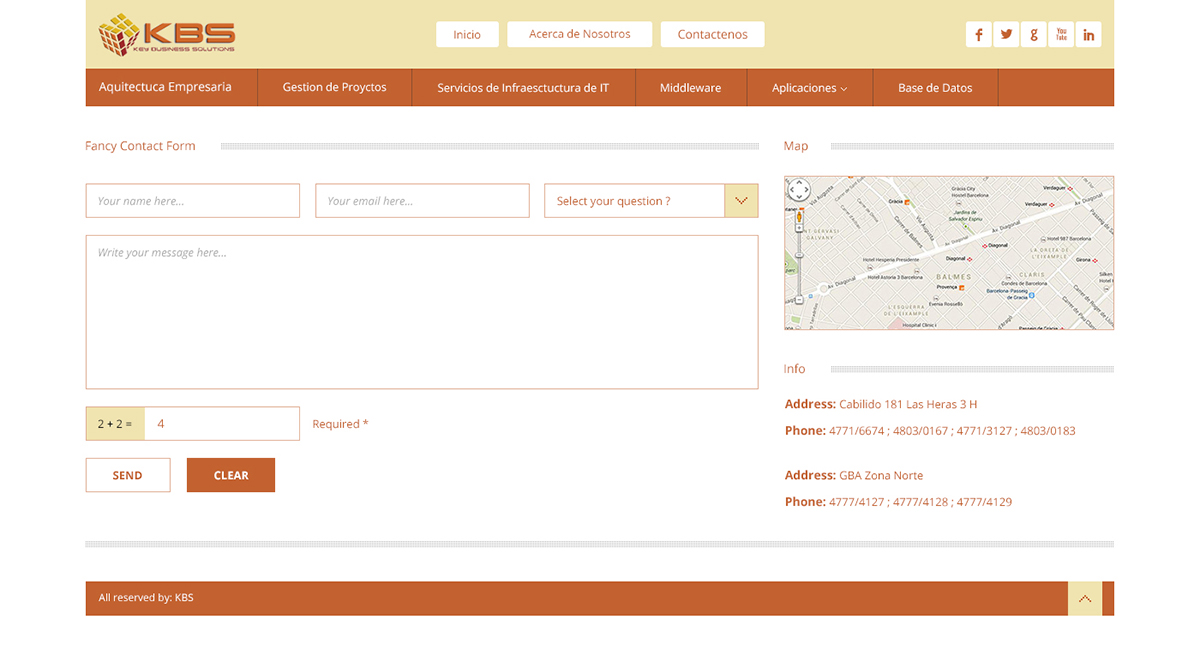
Task: Focus the 'Your name here...' field
Action: [x=193, y=201]
